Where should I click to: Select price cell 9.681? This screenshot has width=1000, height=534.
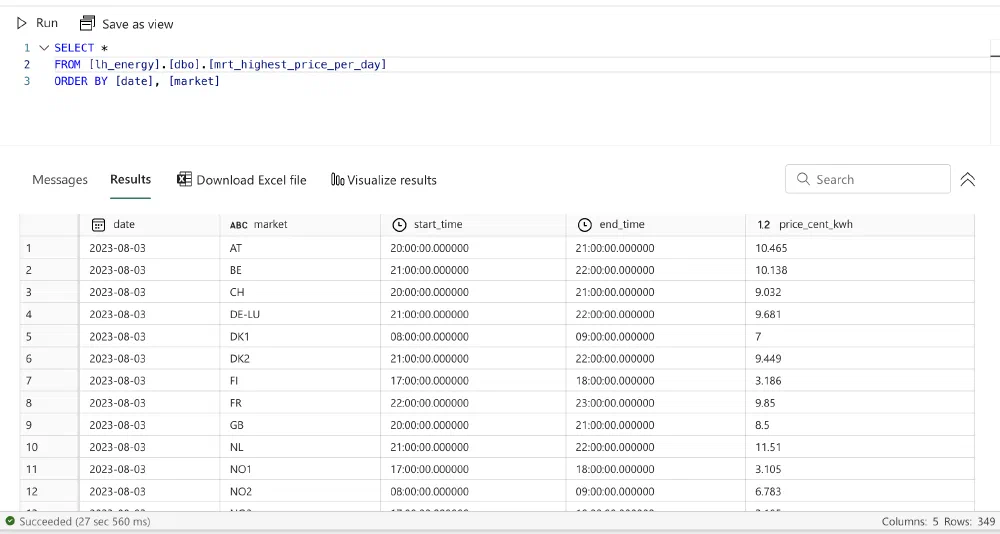[x=860, y=315]
